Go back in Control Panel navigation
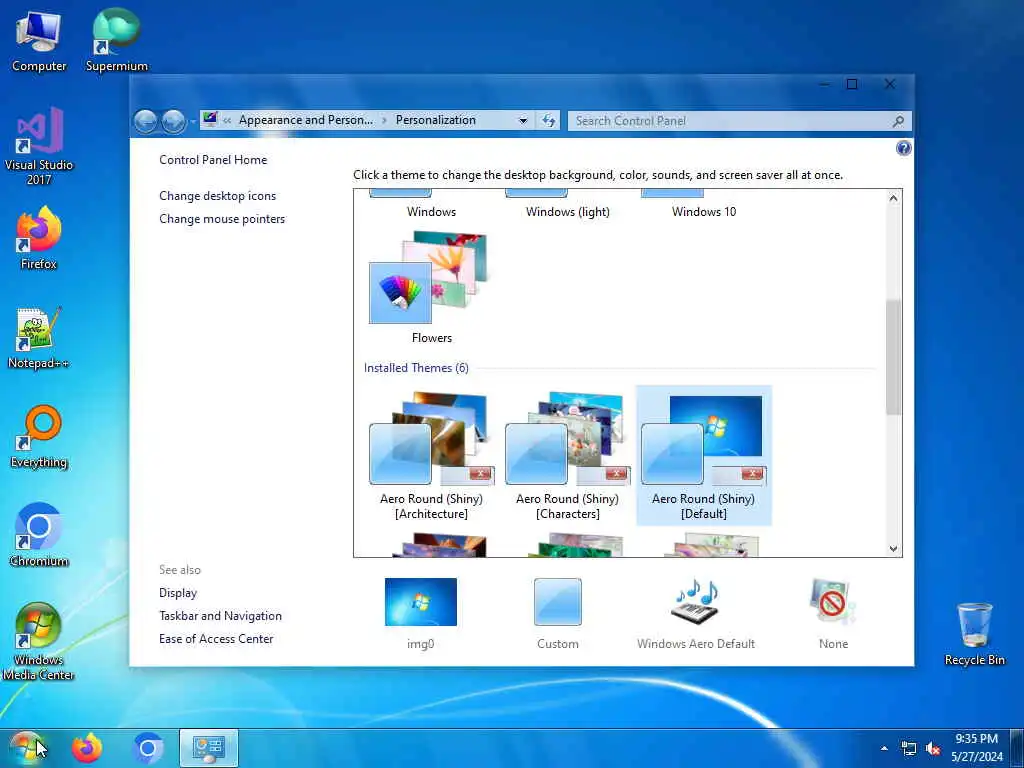Viewport: 1024px width, 768px height. [x=146, y=121]
